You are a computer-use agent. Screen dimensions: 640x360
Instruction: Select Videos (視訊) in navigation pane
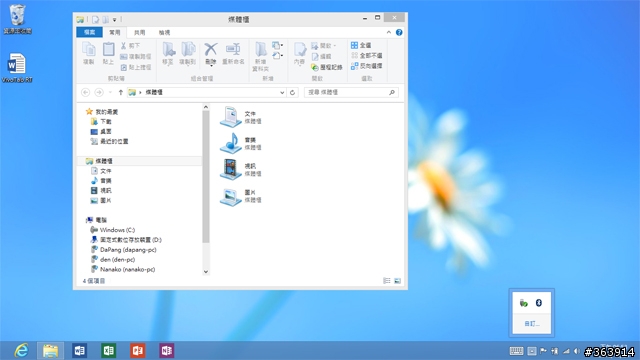tap(101, 191)
